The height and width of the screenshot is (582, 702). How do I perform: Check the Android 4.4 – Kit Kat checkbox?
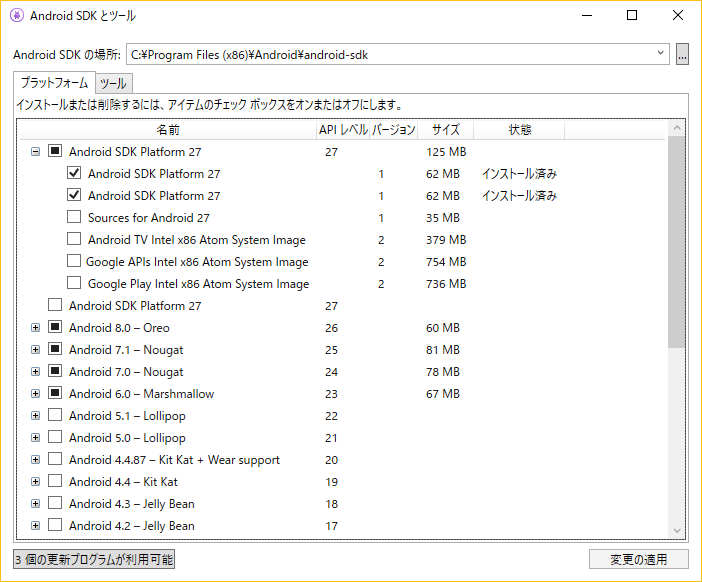point(55,480)
